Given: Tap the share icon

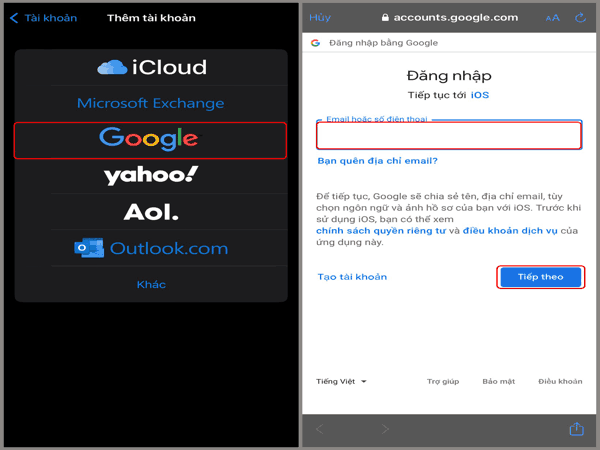Looking at the screenshot, I should pyautogui.click(x=576, y=429).
